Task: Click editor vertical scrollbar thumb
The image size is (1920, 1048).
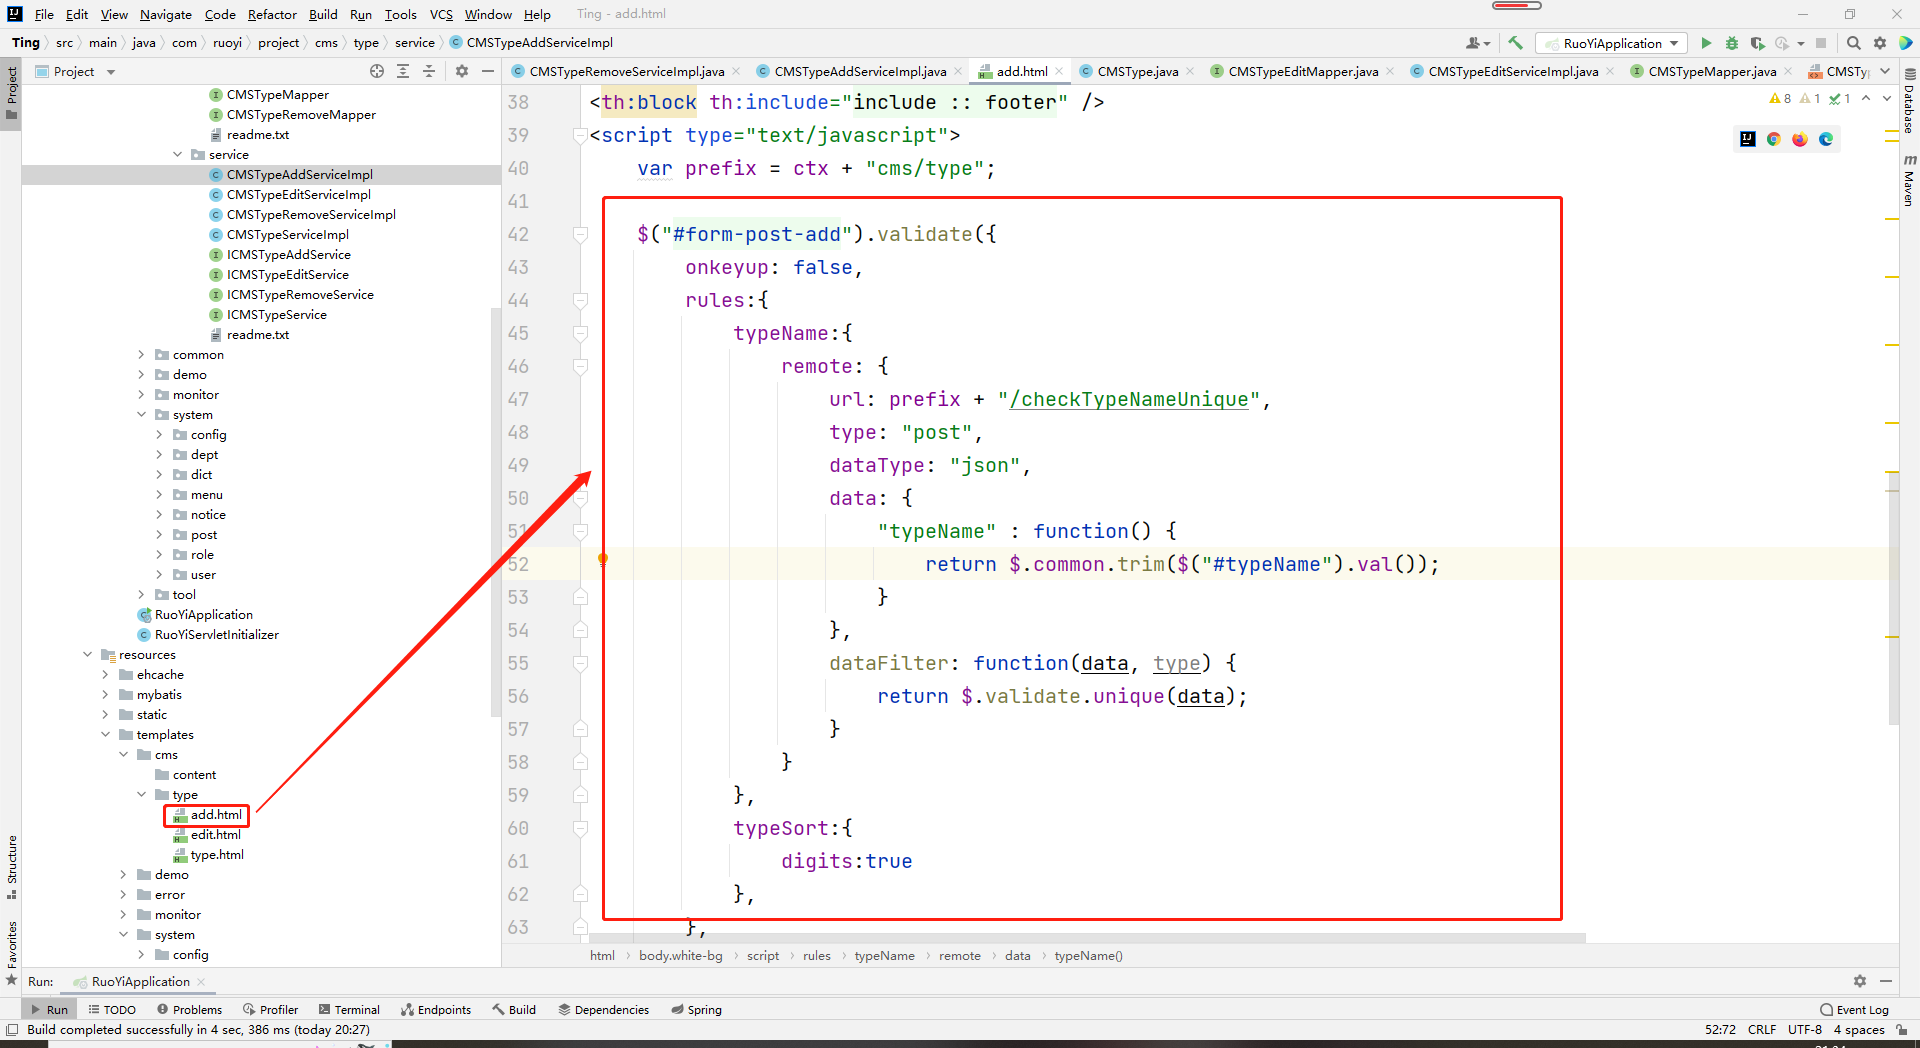Action: [1893, 600]
